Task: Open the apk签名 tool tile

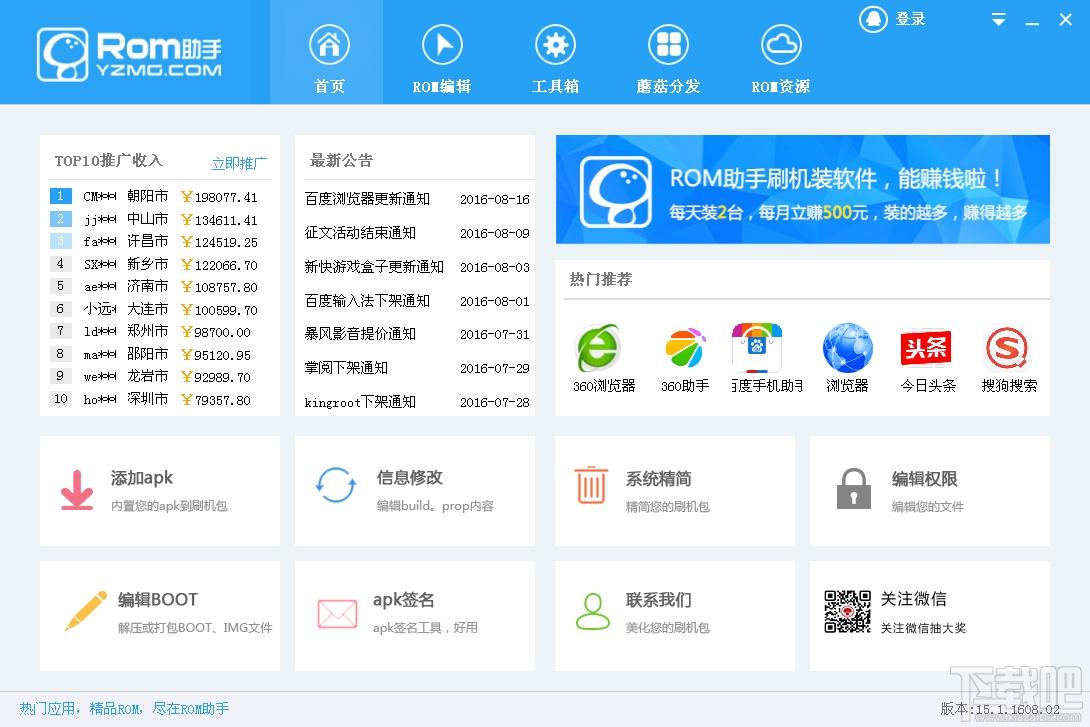Action: click(415, 615)
